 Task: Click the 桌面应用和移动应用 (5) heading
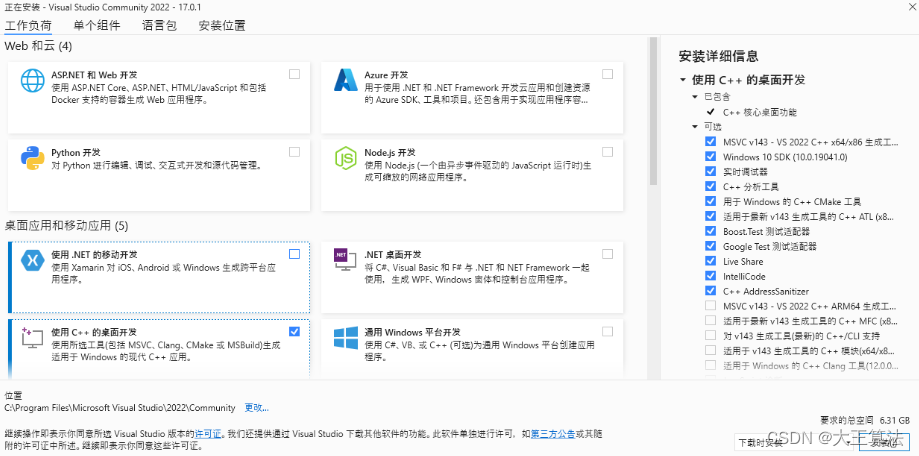click(66, 226)
